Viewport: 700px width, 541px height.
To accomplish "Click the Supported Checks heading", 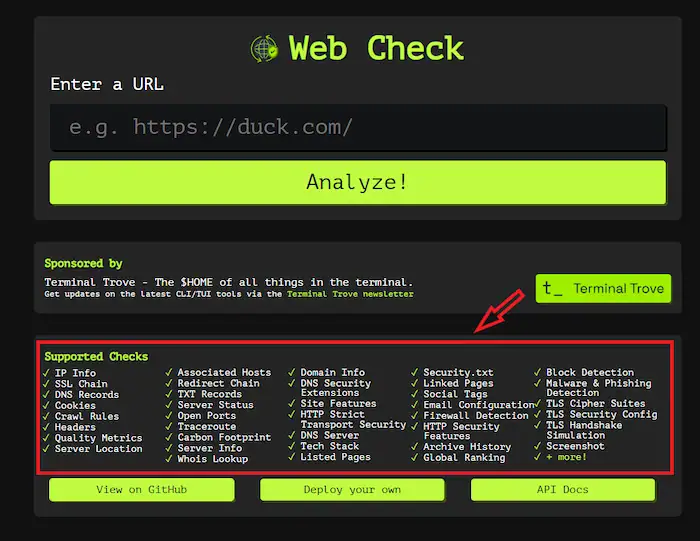I will 96,356.
